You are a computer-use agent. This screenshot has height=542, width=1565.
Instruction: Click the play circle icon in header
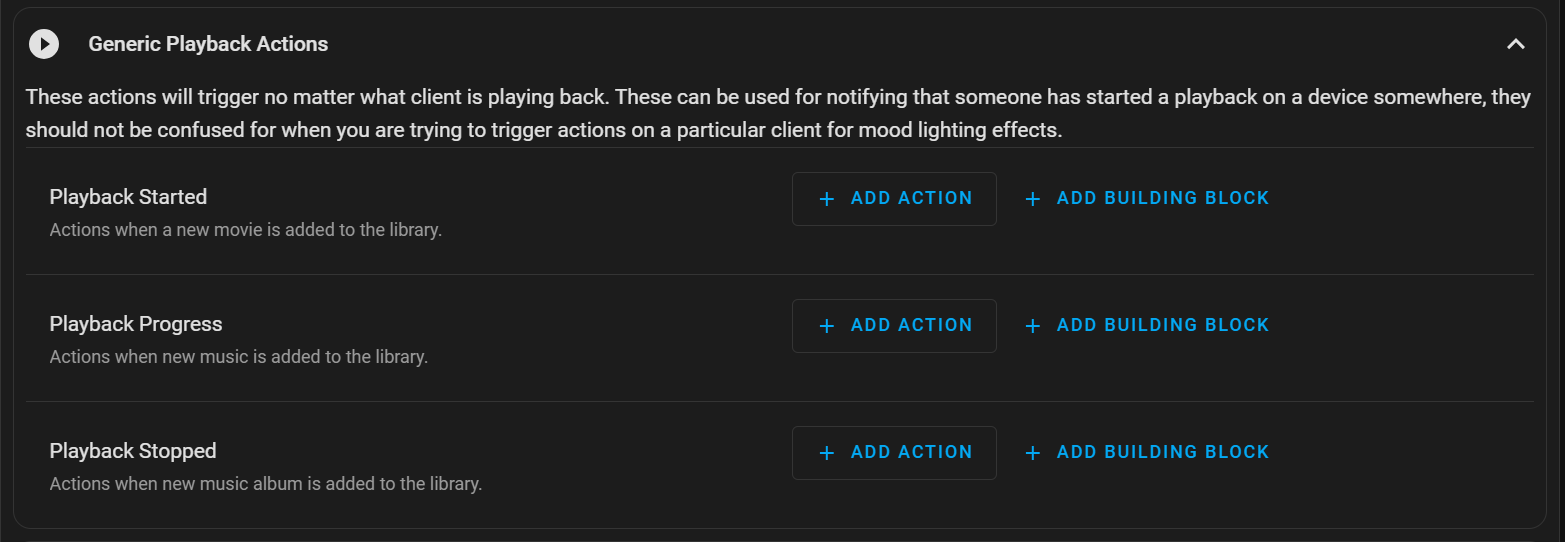[x=44, y=44]
